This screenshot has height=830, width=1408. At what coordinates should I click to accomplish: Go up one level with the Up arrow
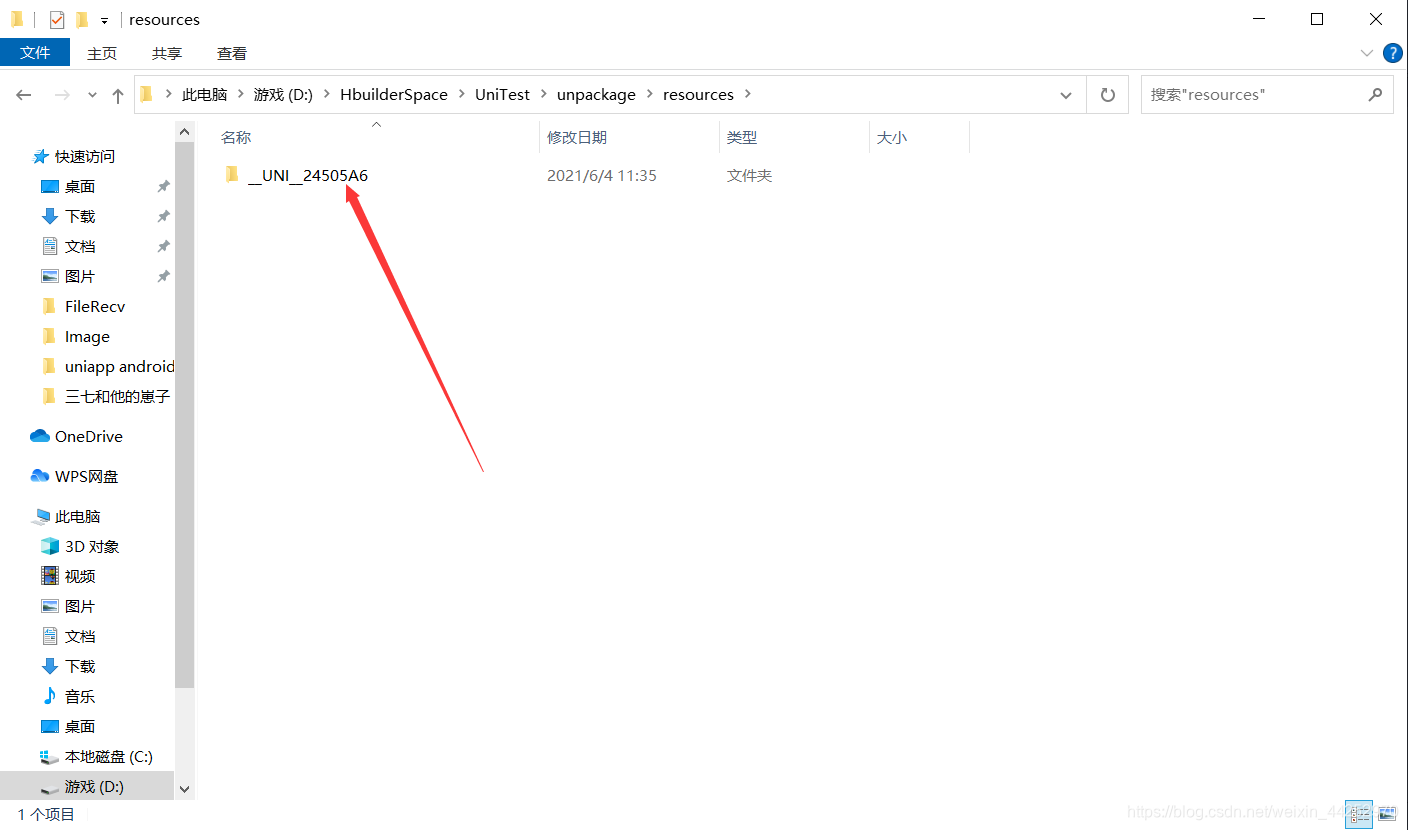118,95
